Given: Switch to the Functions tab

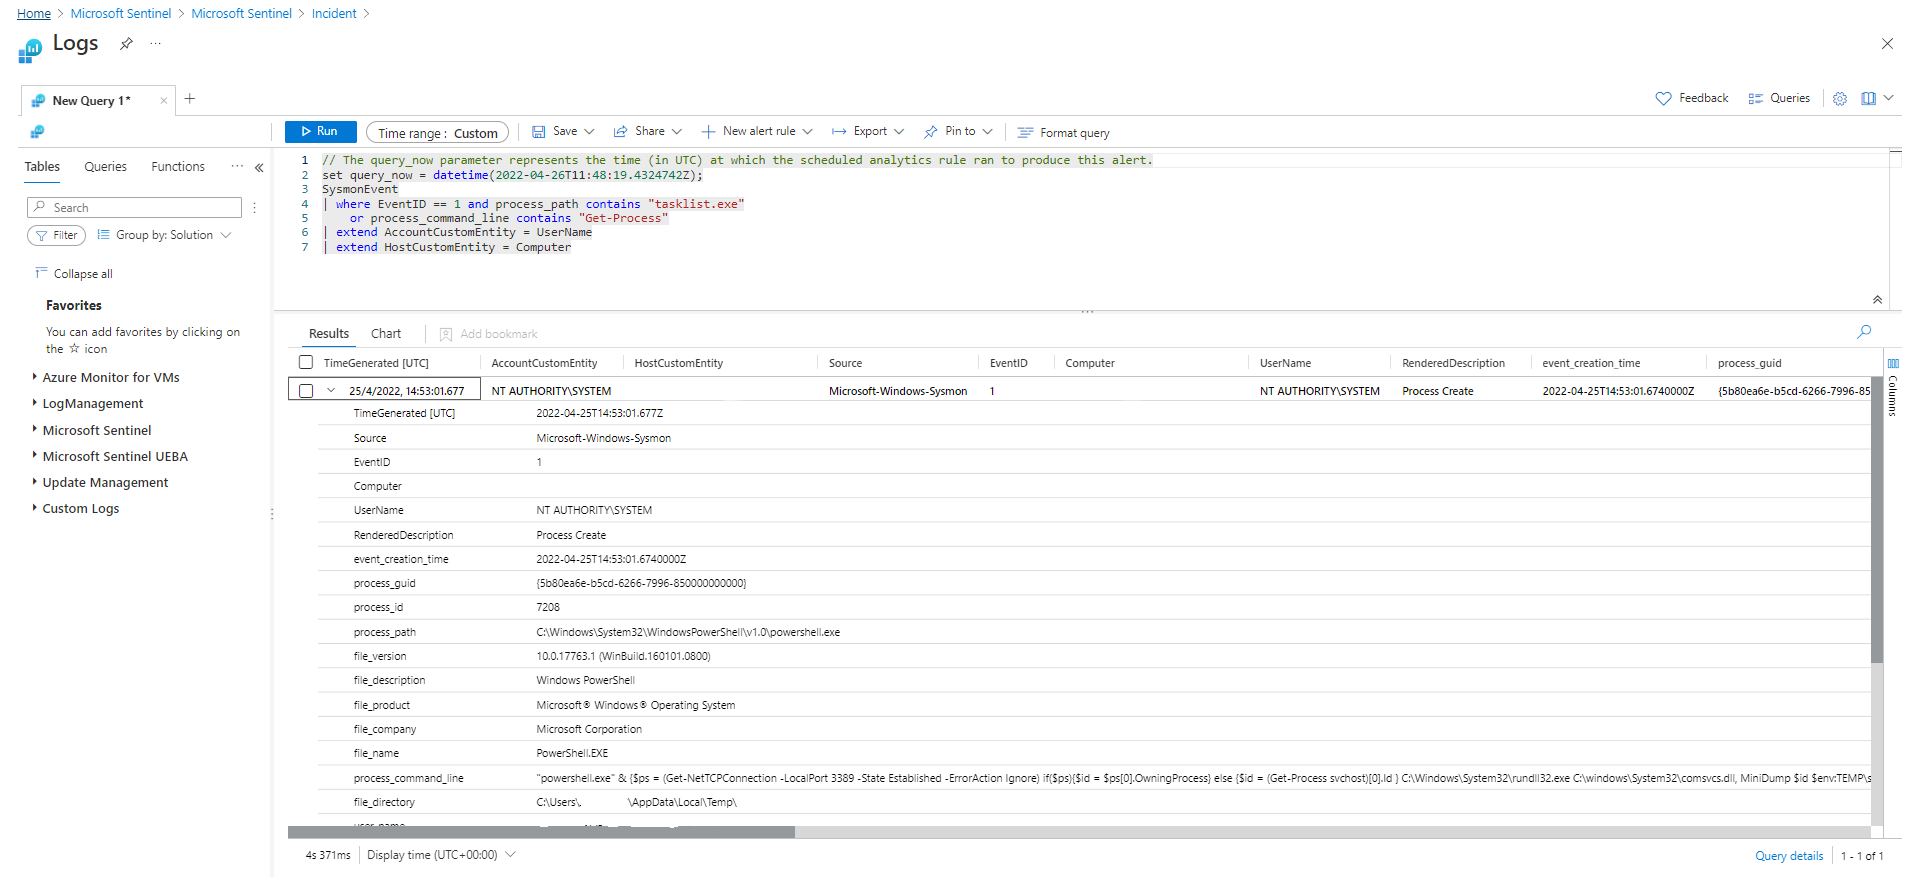Looking at the screenshot, I should (x=178, y=167).
